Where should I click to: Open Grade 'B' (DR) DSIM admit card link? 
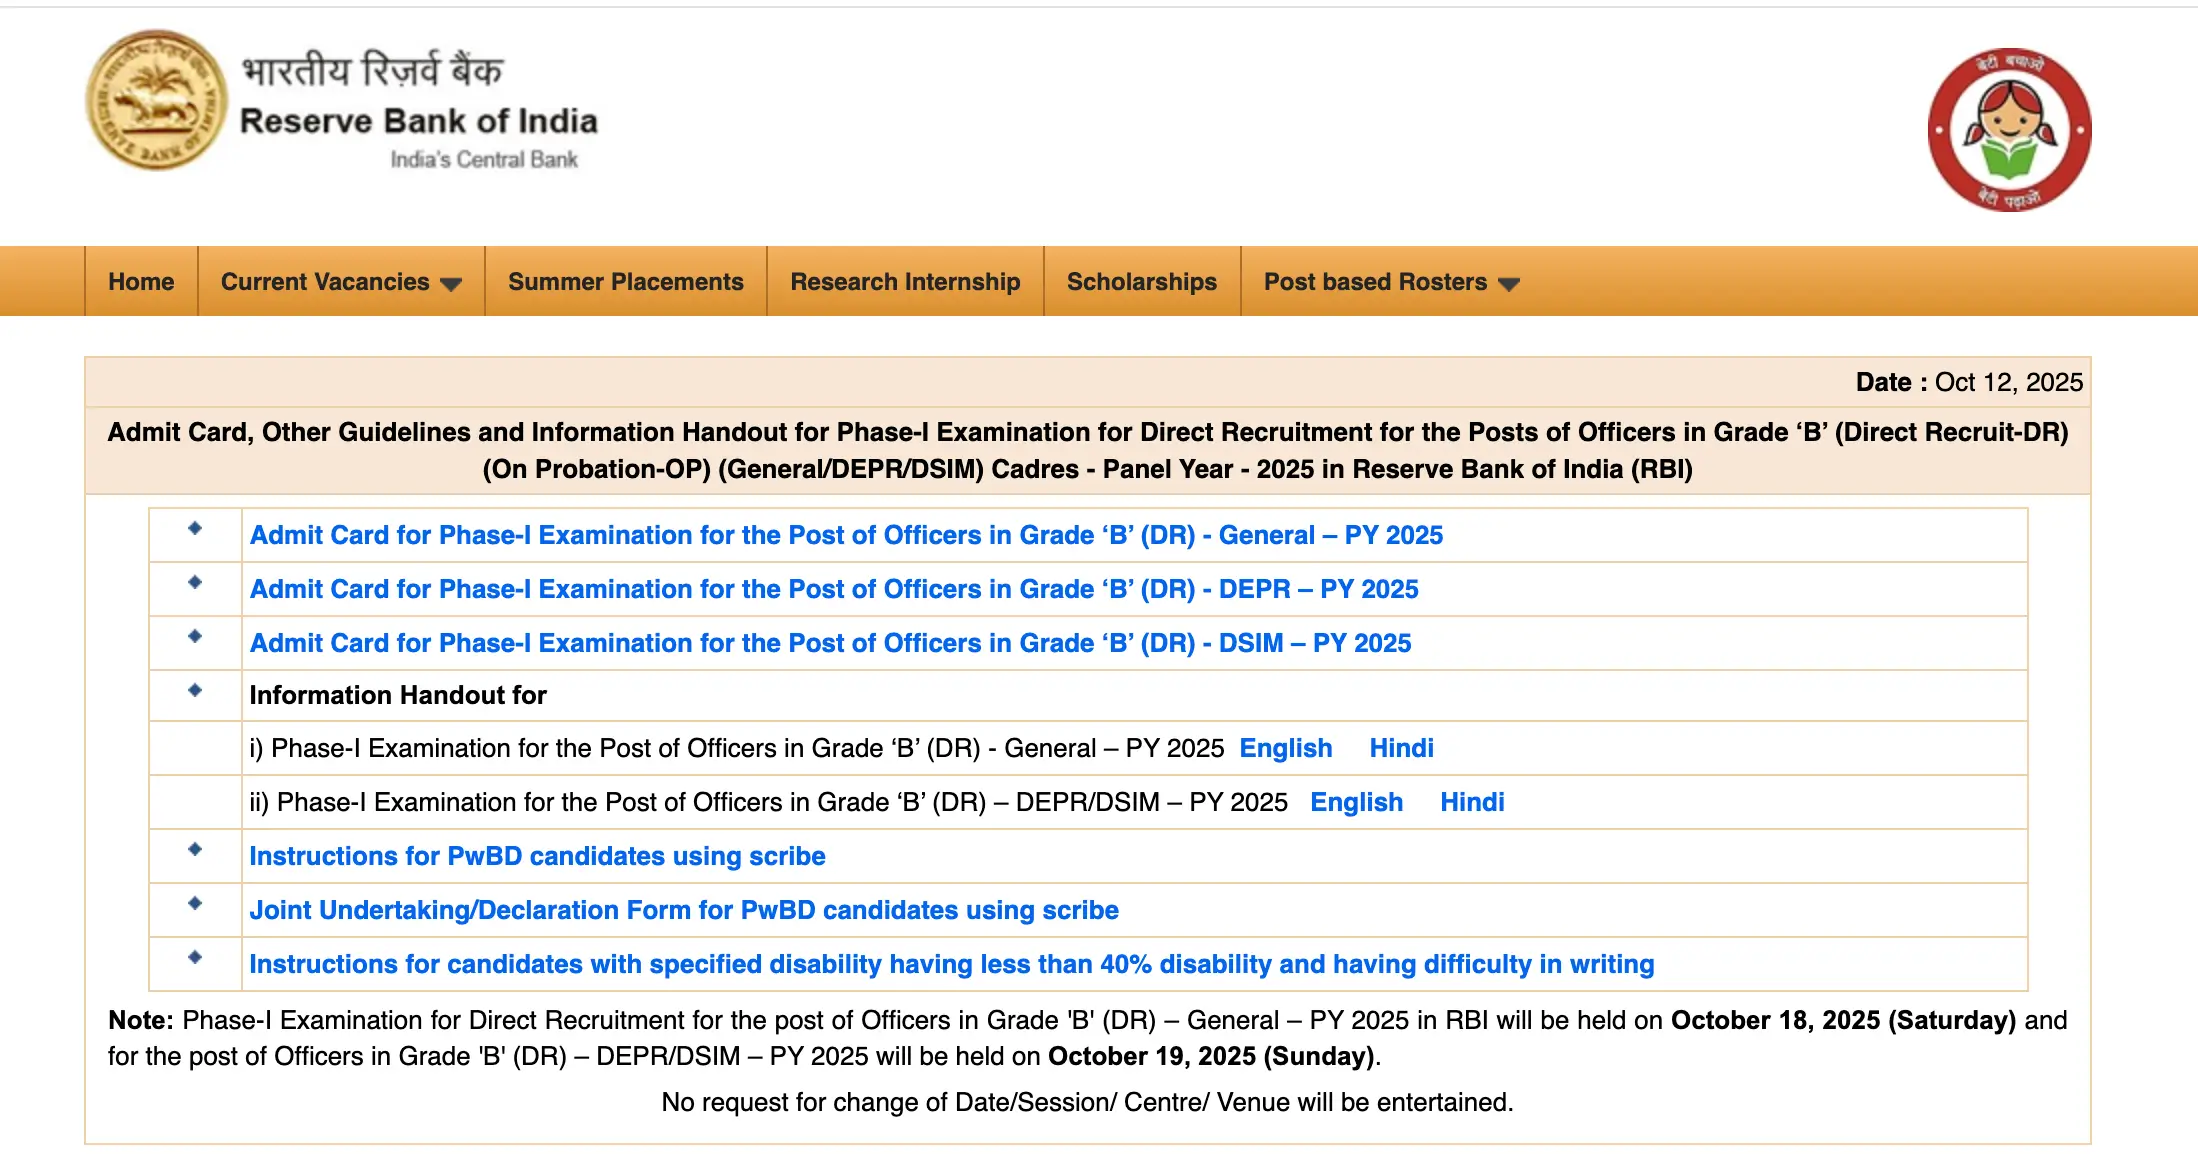click(x=830, y=643)
